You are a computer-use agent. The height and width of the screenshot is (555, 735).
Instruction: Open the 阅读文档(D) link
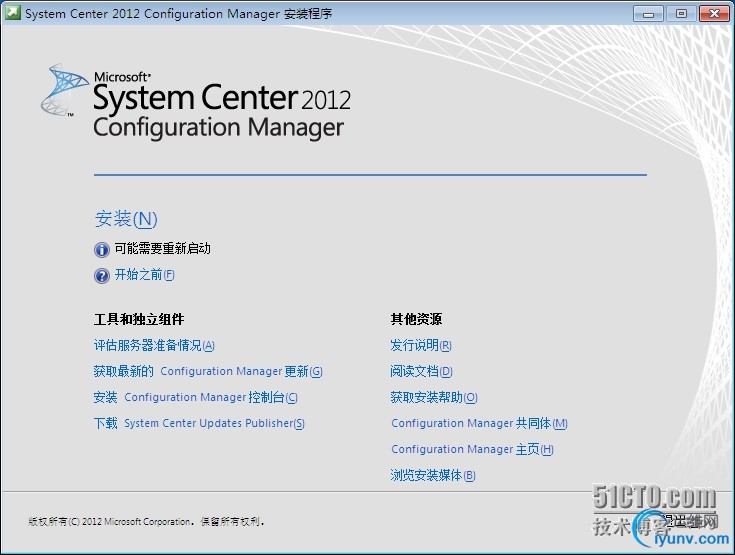pos(421,371)
